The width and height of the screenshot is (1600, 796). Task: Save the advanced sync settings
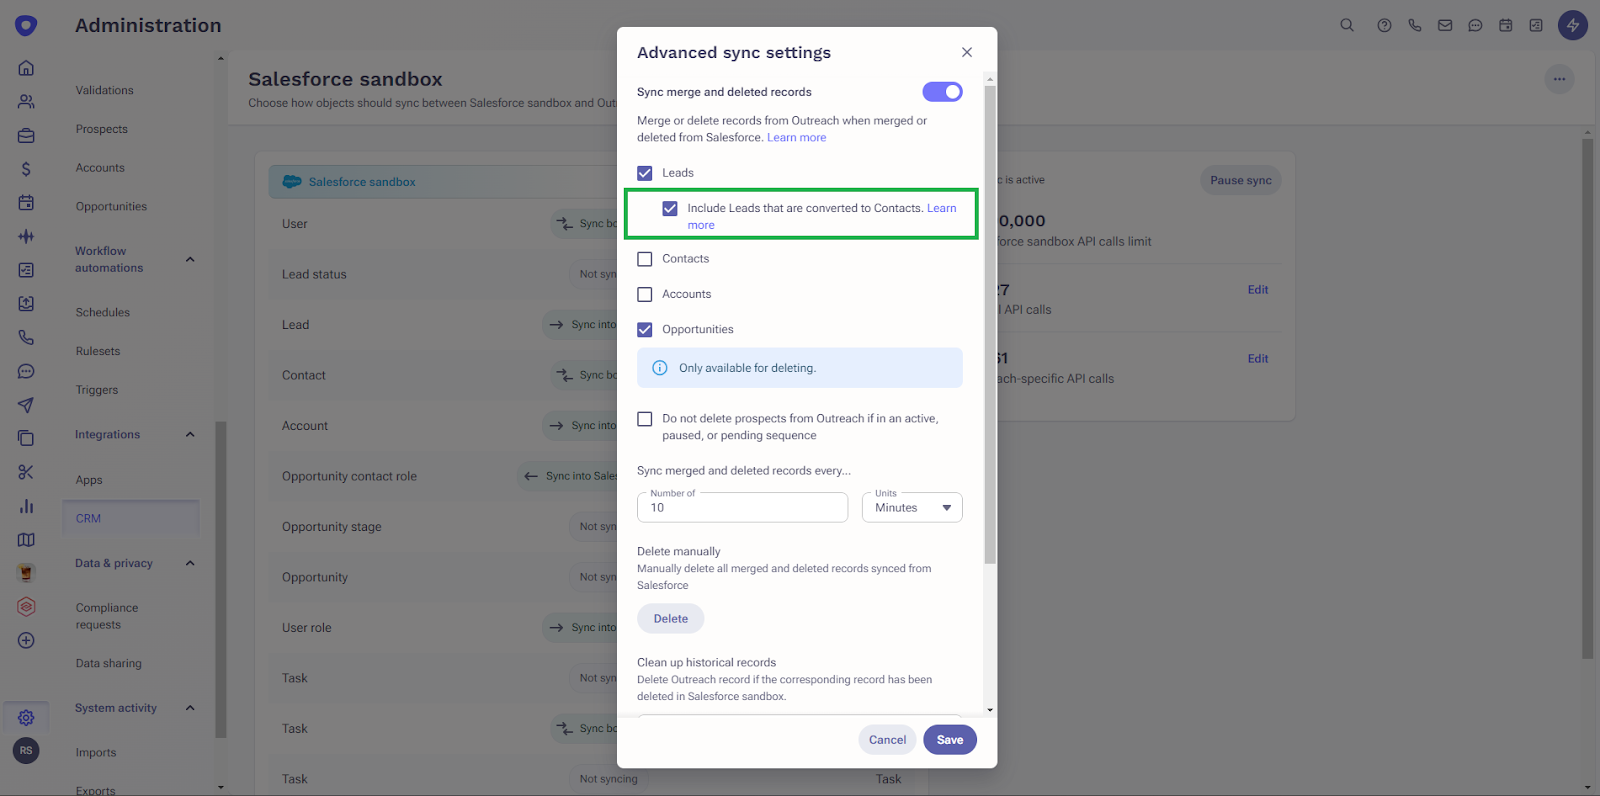[950, 740]
